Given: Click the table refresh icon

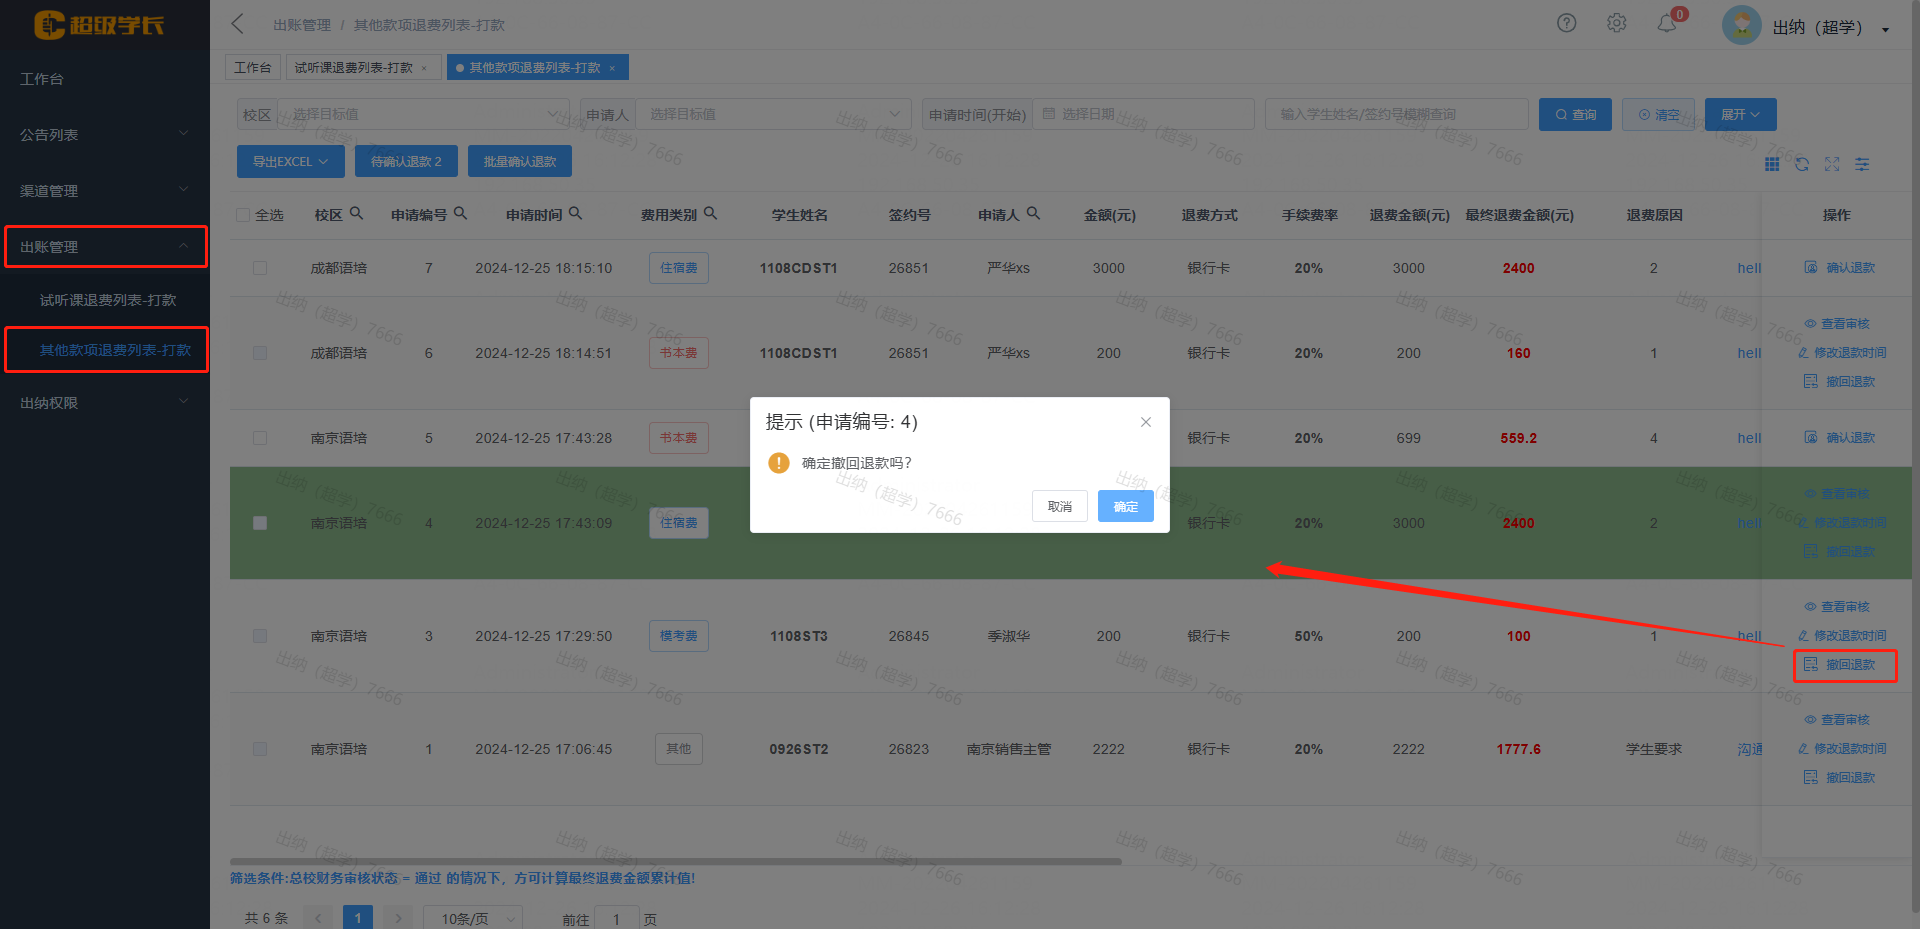Looking at the screenshot, I should (1802, 164).
